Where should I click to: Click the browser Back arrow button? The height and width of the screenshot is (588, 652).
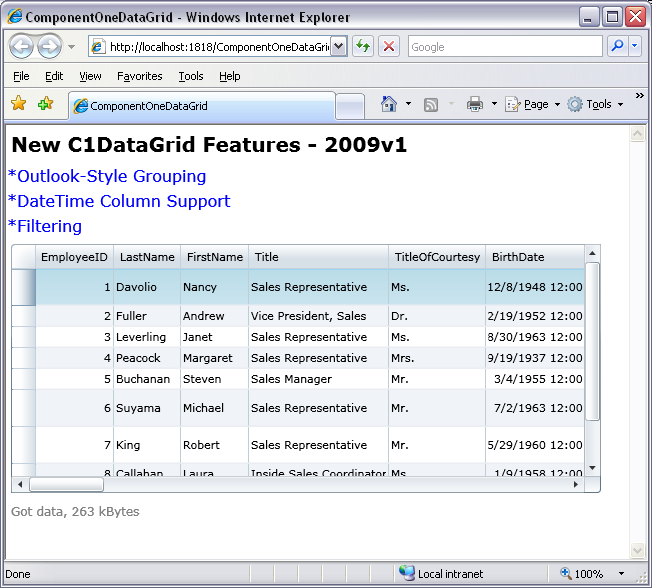tap(21, 47)
